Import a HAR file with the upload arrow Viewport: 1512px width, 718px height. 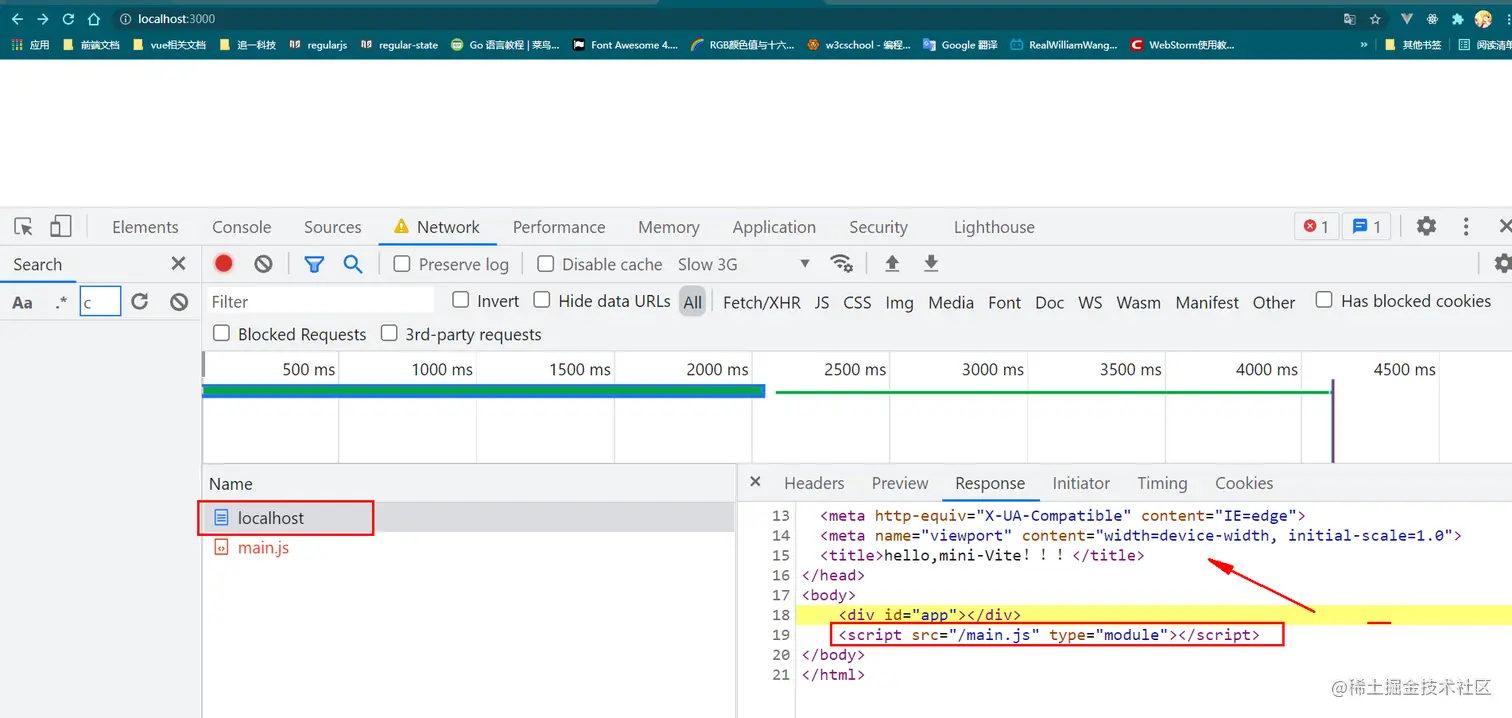[x=892, y=264]
